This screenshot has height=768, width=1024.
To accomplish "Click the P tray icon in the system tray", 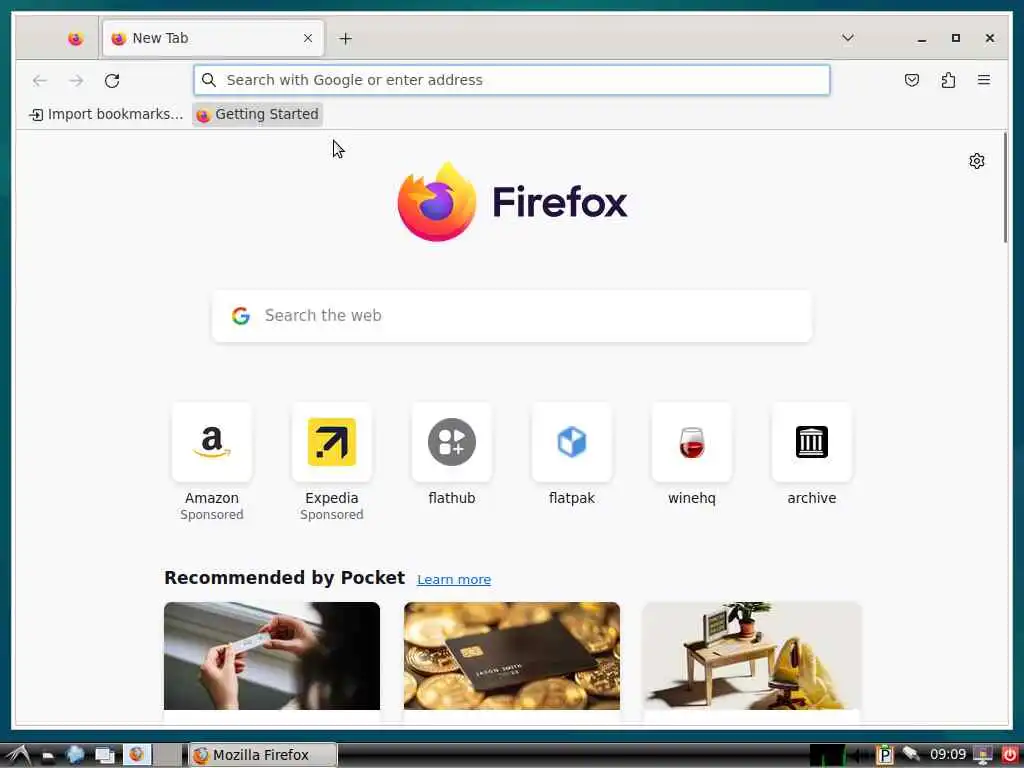I will pyautogui.click(x=884, y=755).
